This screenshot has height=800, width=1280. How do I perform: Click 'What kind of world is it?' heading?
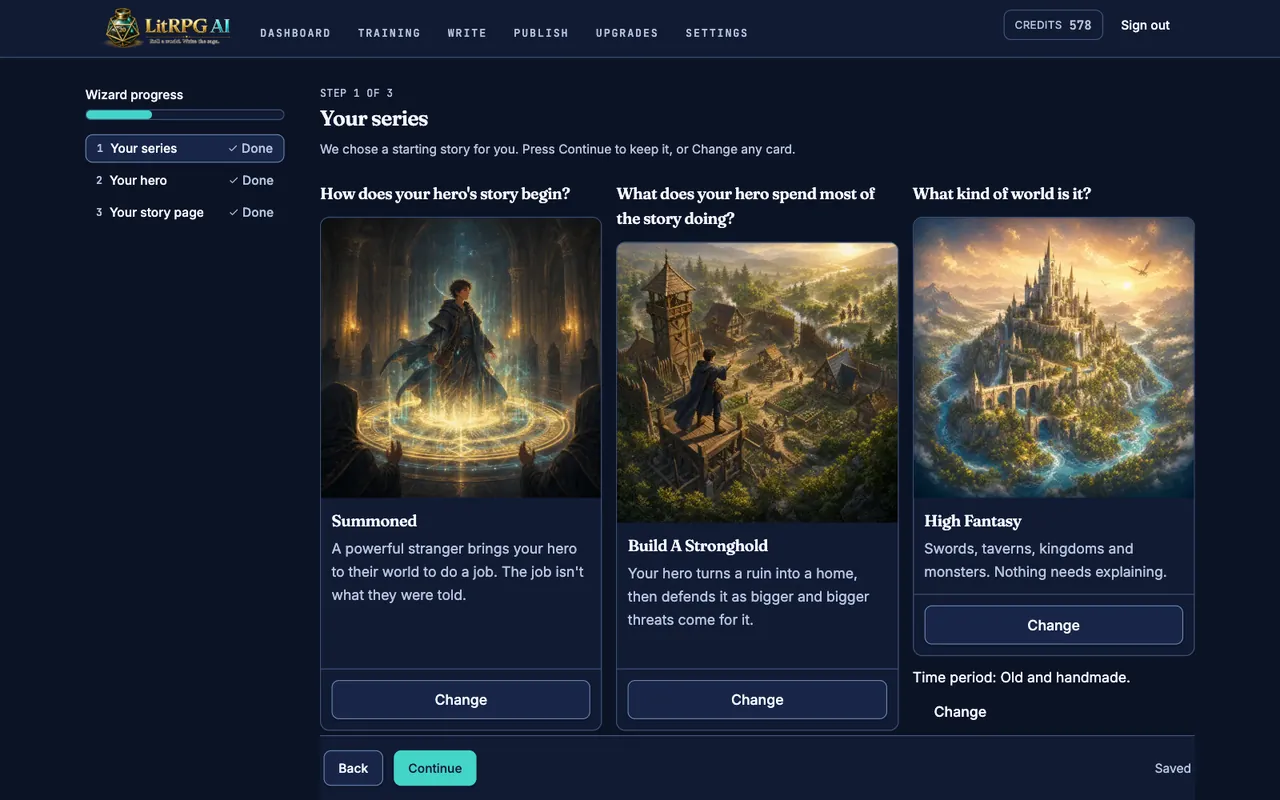tap(1002, 194)
